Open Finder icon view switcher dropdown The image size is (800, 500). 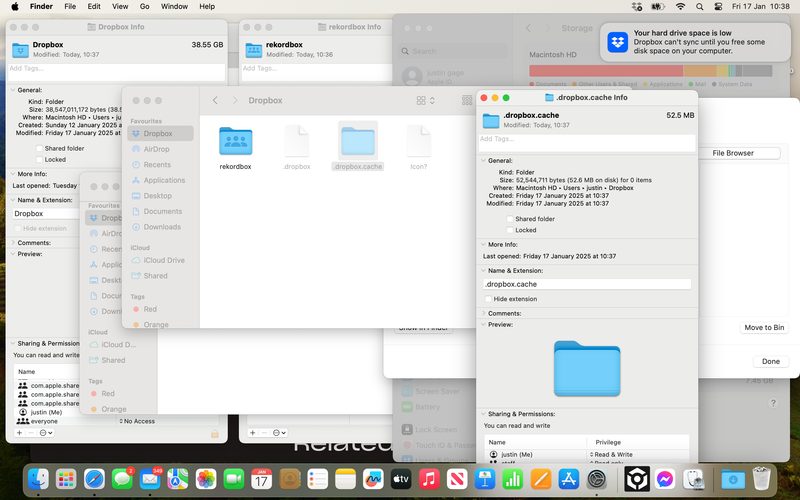[x=427, y=101]
